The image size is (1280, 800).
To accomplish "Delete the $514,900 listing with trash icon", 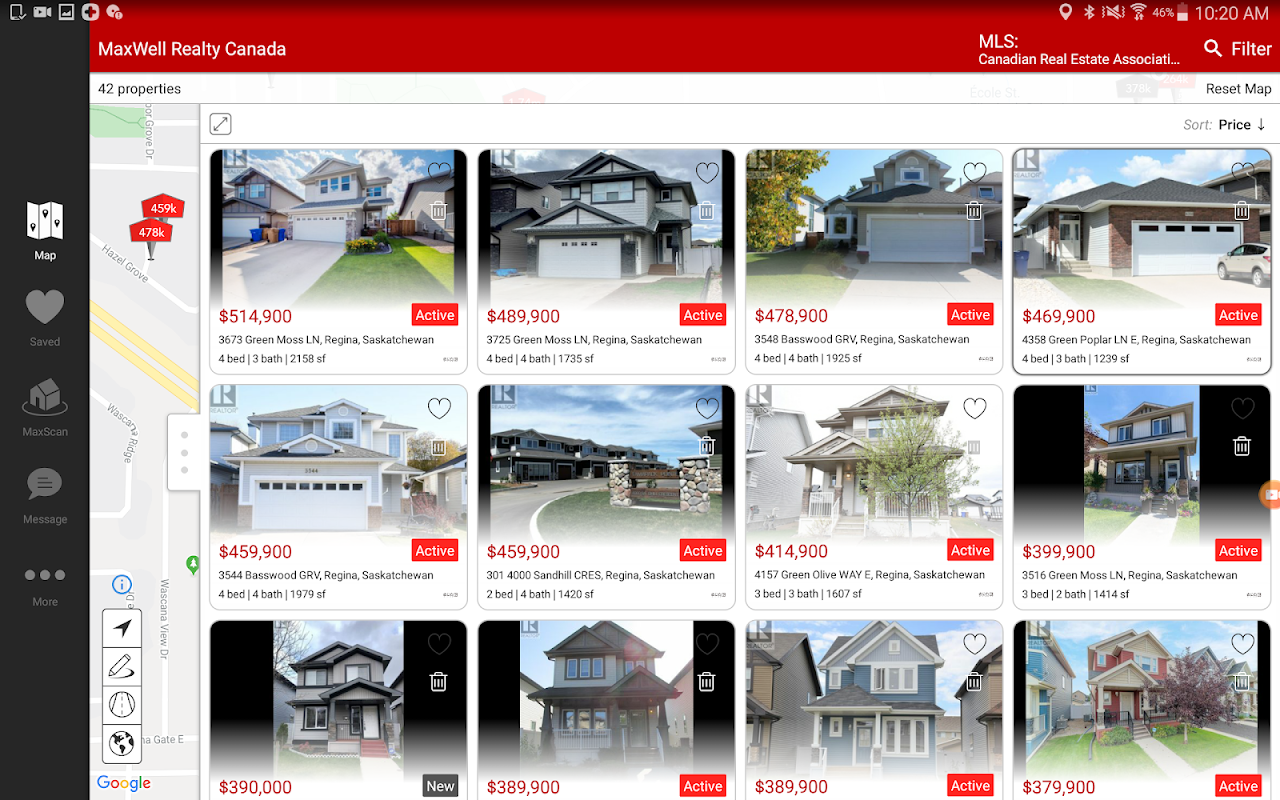I will click(x=438, y=211).
